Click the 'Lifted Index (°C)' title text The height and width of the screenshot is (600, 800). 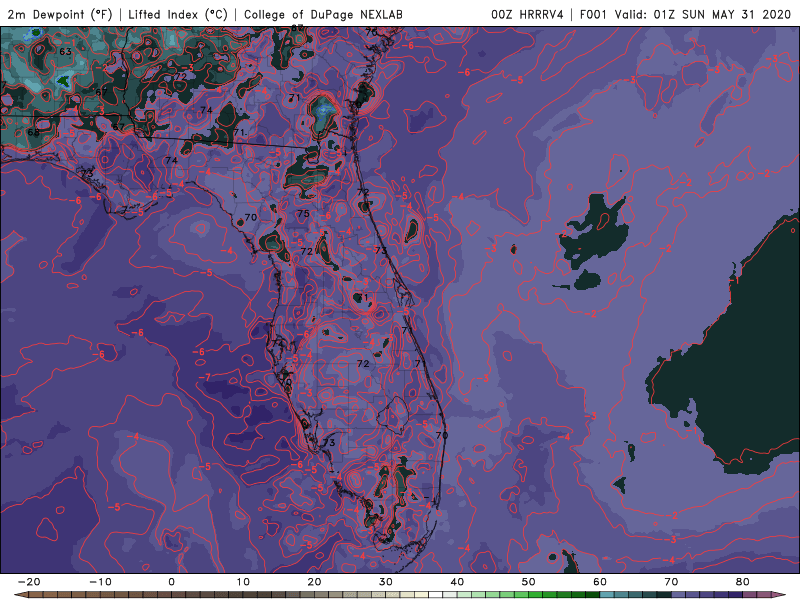(x=178, y=14)
